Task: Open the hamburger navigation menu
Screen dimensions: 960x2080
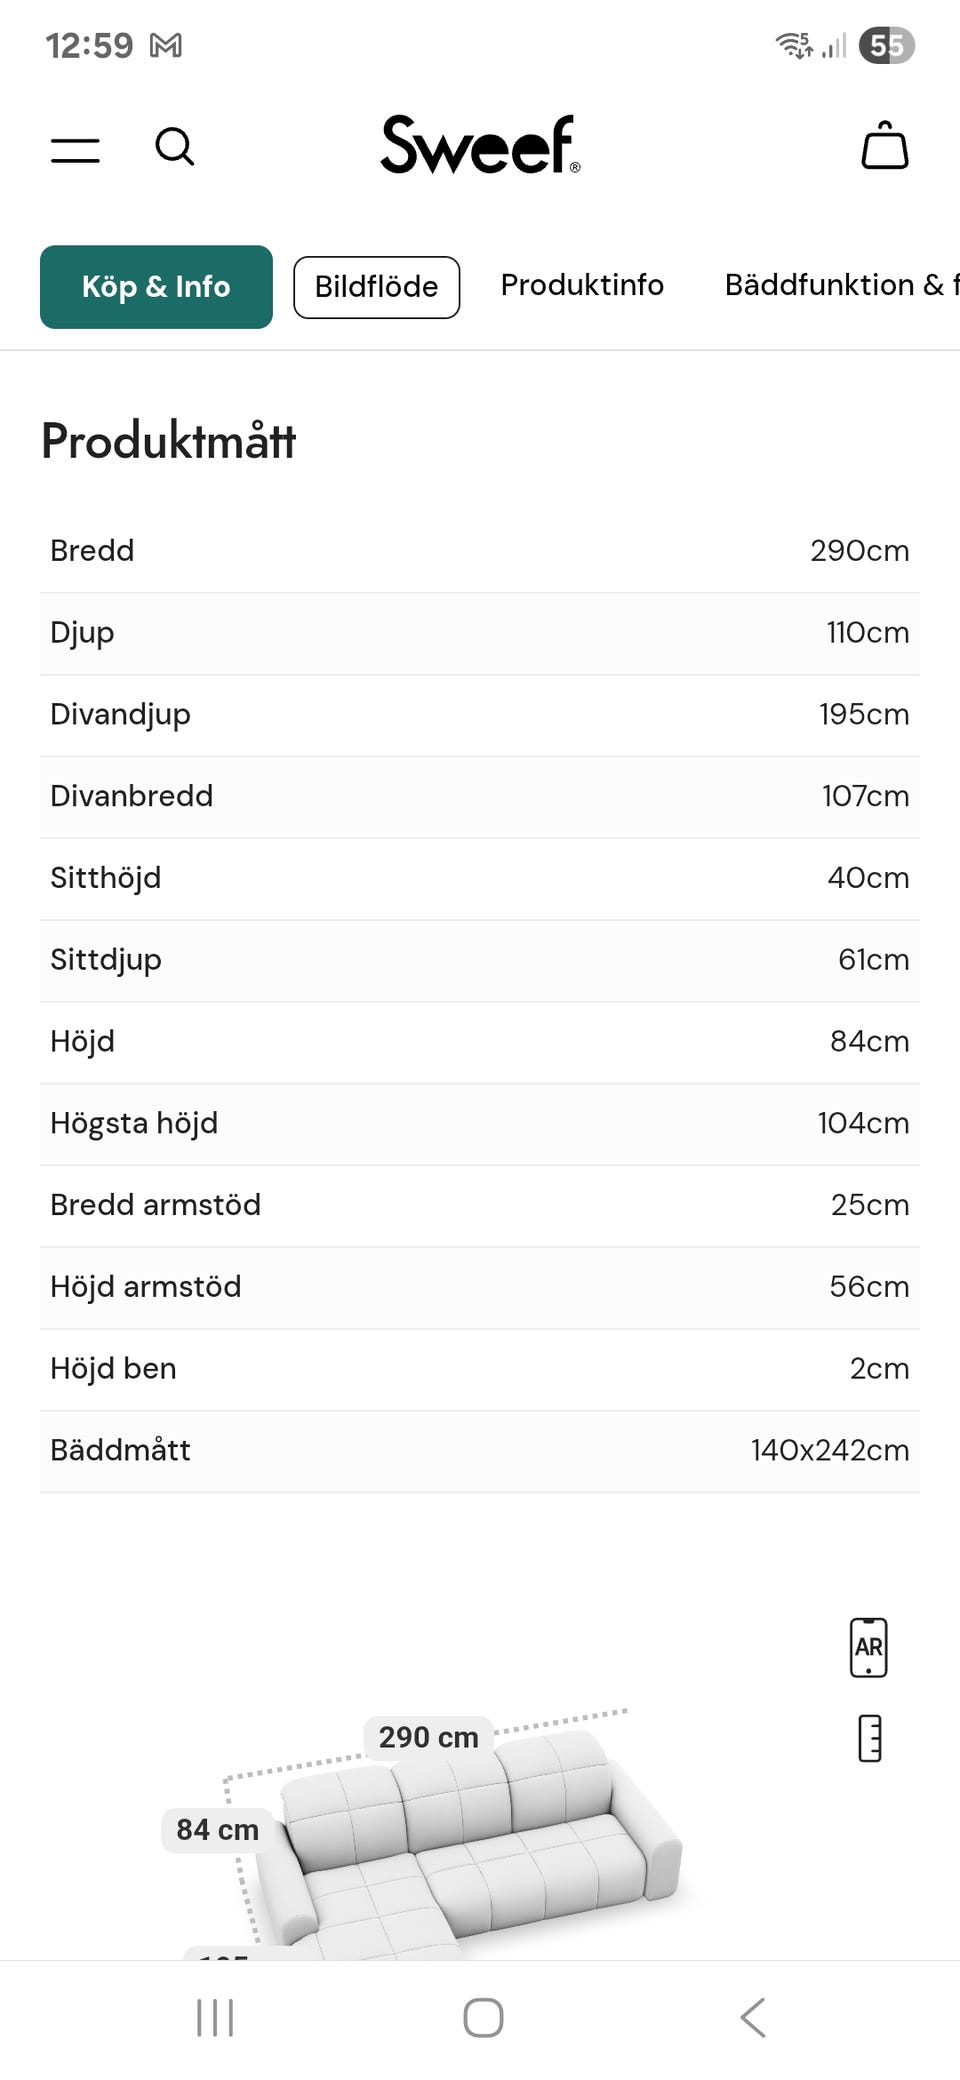Action: click(76, 150)
